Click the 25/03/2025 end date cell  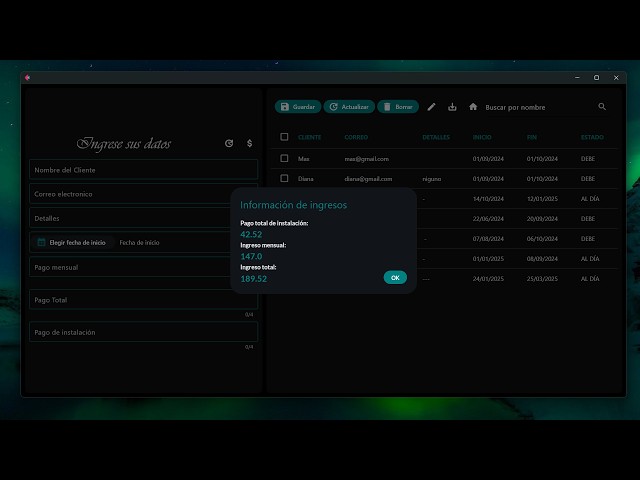pos(542,279)
